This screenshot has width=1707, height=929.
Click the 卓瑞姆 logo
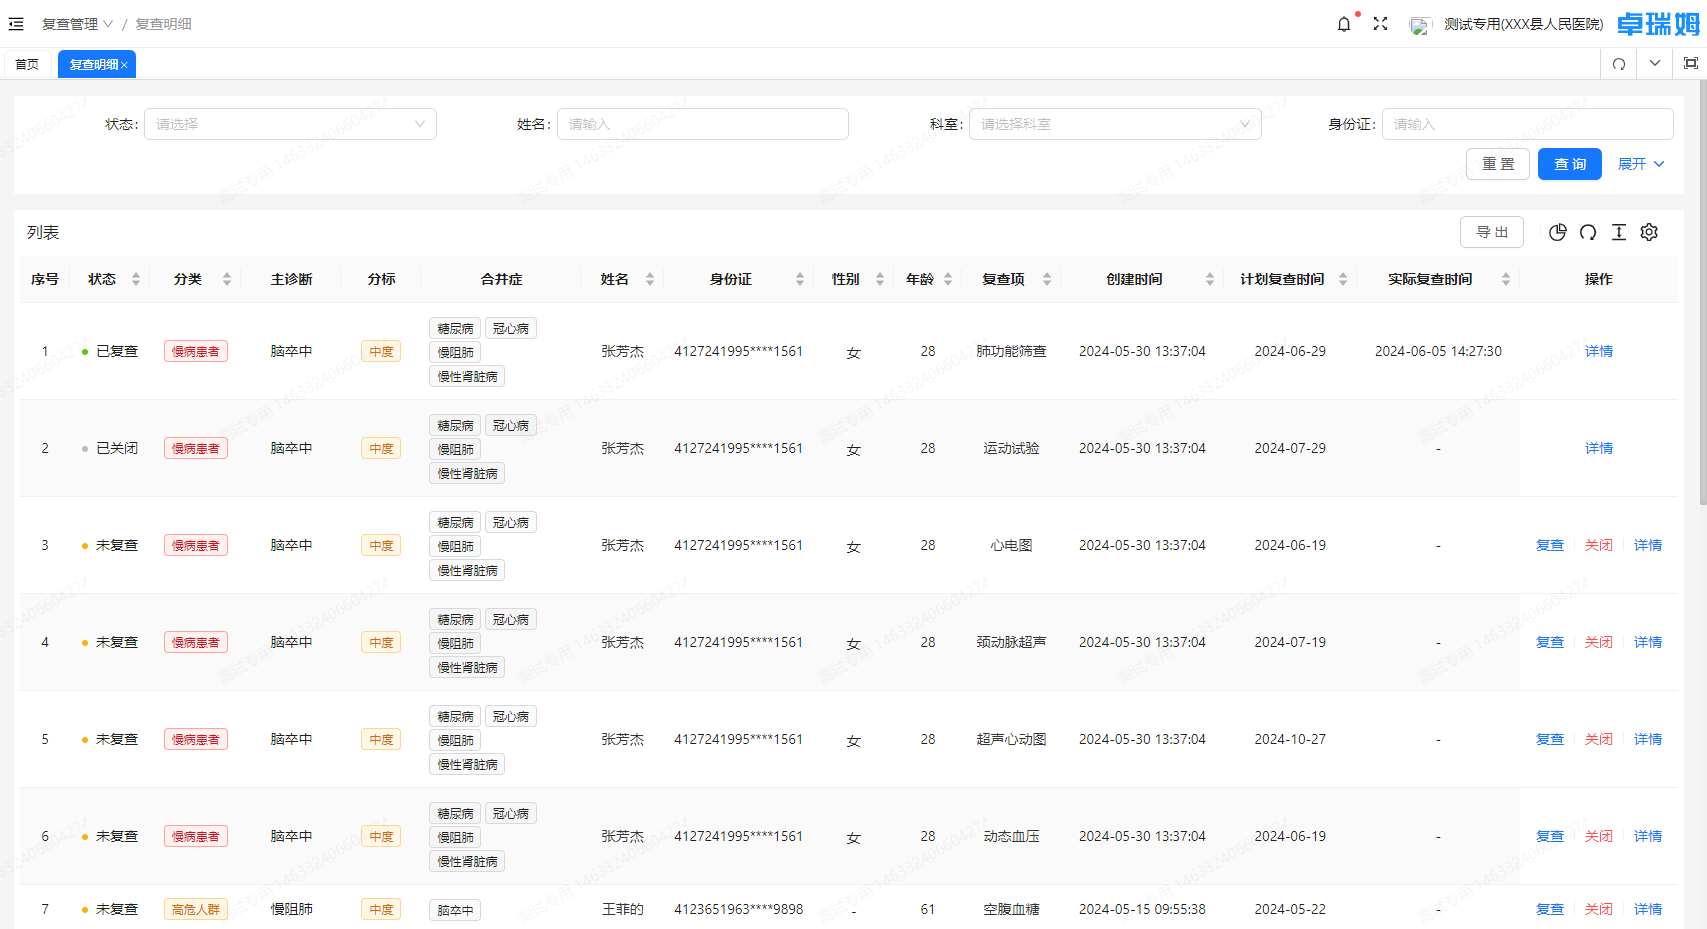click(x=1658, y=24)
